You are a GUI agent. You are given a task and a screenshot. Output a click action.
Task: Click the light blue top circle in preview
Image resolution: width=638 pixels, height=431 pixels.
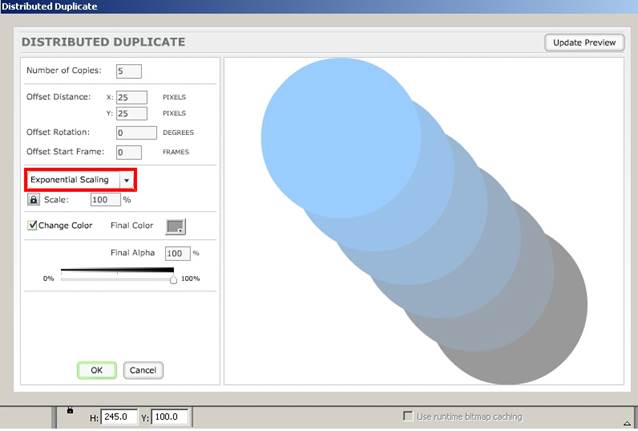click(x=341, y=138)
